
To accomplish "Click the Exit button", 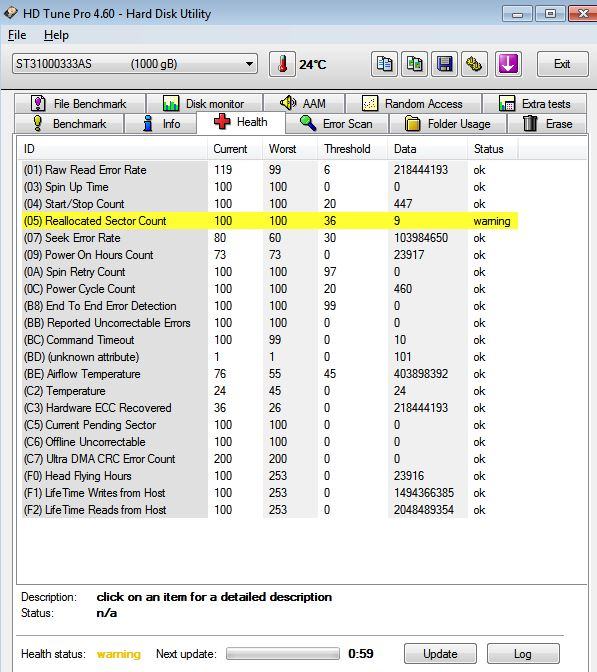I will pyautogui.click(x=562, y=64).
